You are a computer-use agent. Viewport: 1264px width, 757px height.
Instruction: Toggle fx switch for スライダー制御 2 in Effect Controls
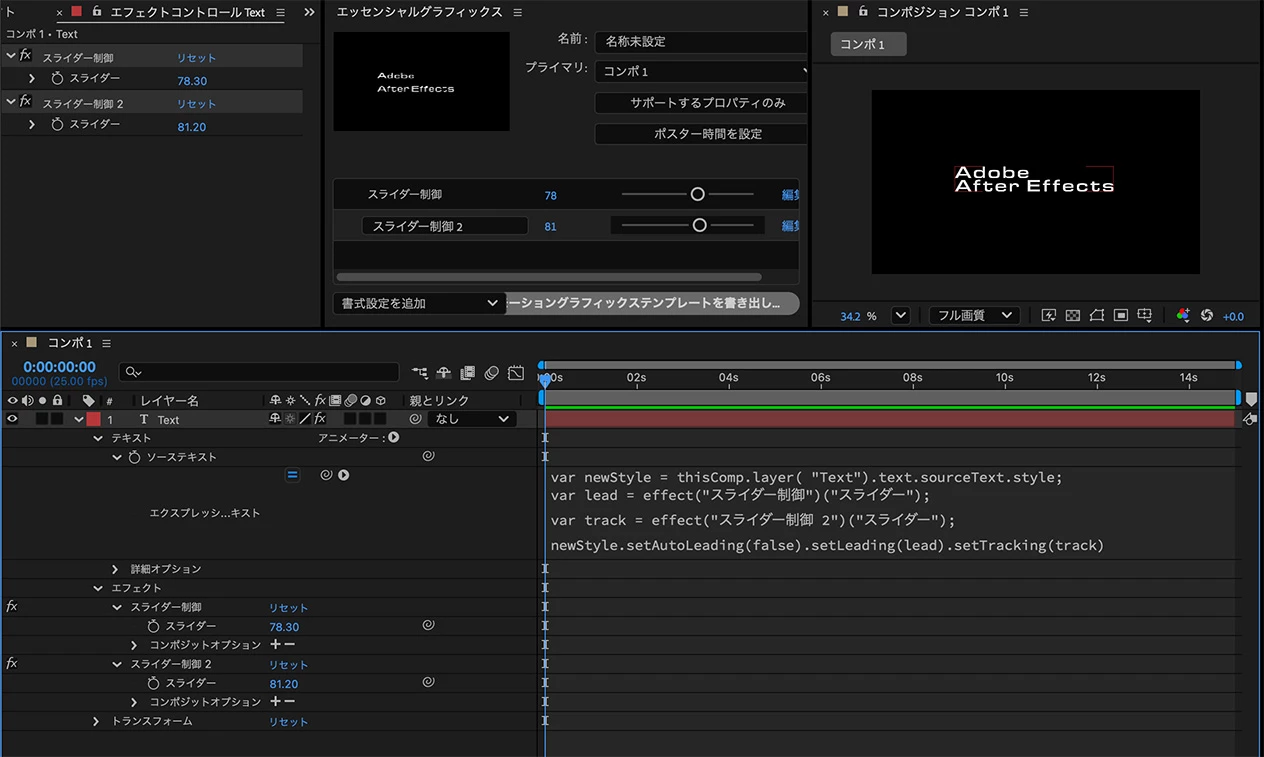click(x=25, y=102)
